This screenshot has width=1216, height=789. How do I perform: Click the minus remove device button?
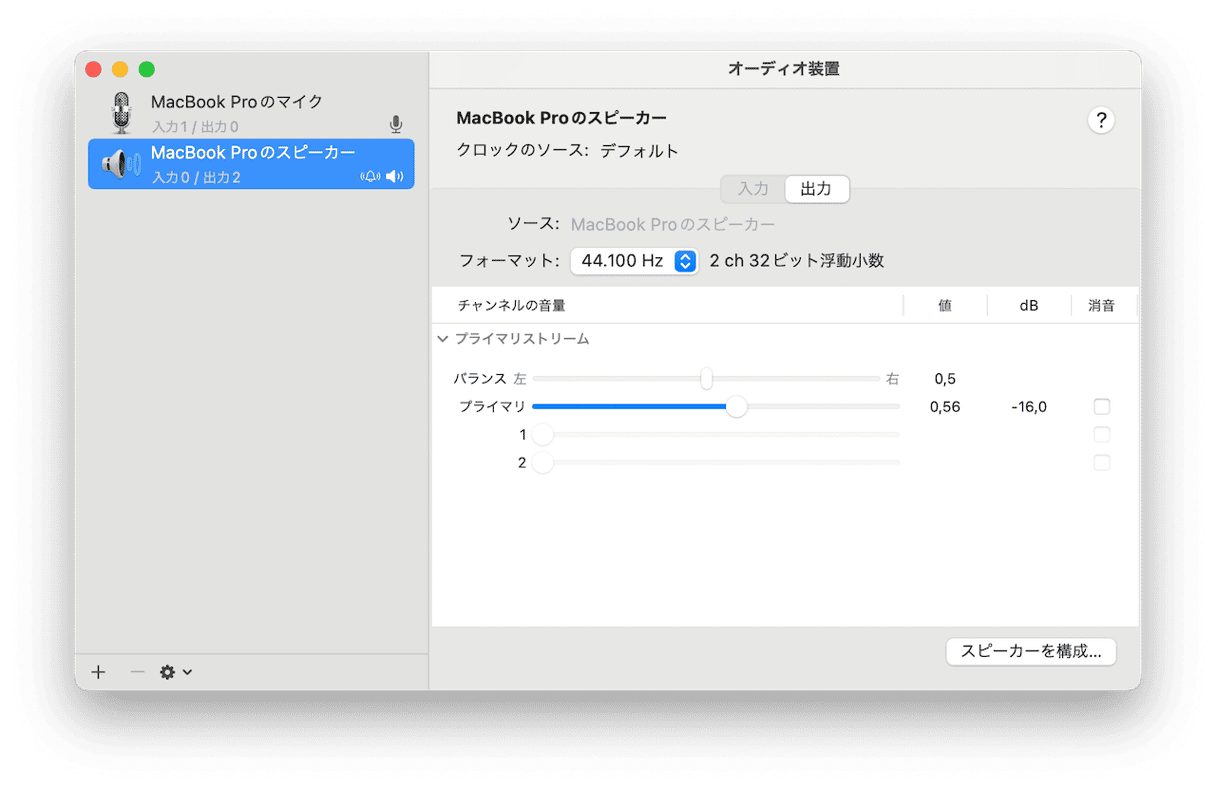click(138, 672)
